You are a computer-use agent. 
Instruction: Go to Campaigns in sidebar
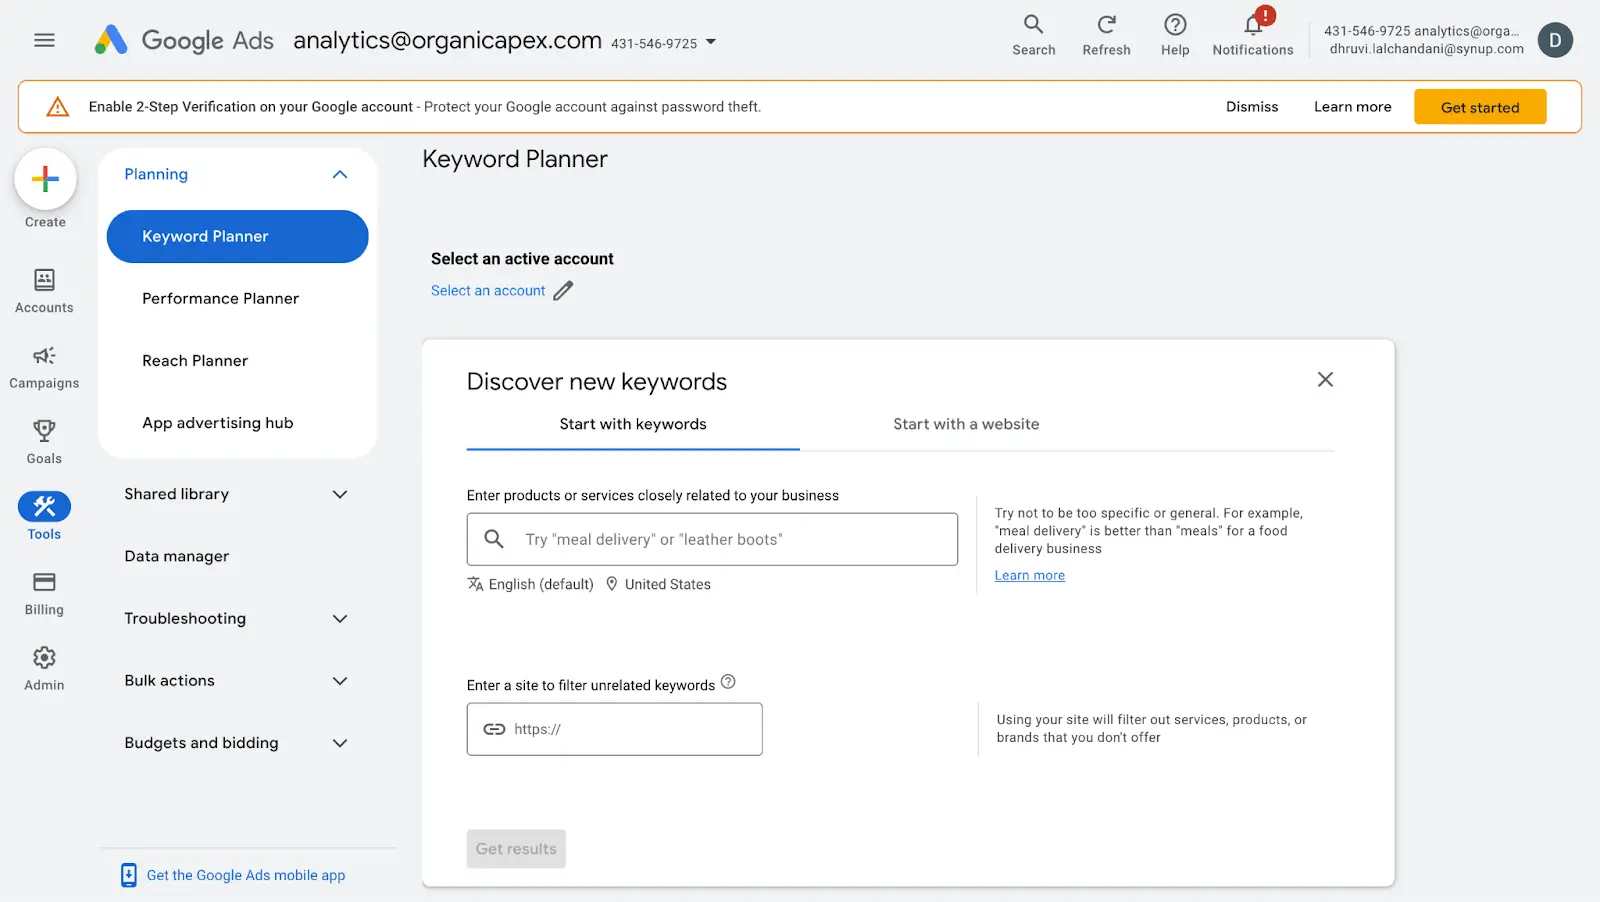44,367
